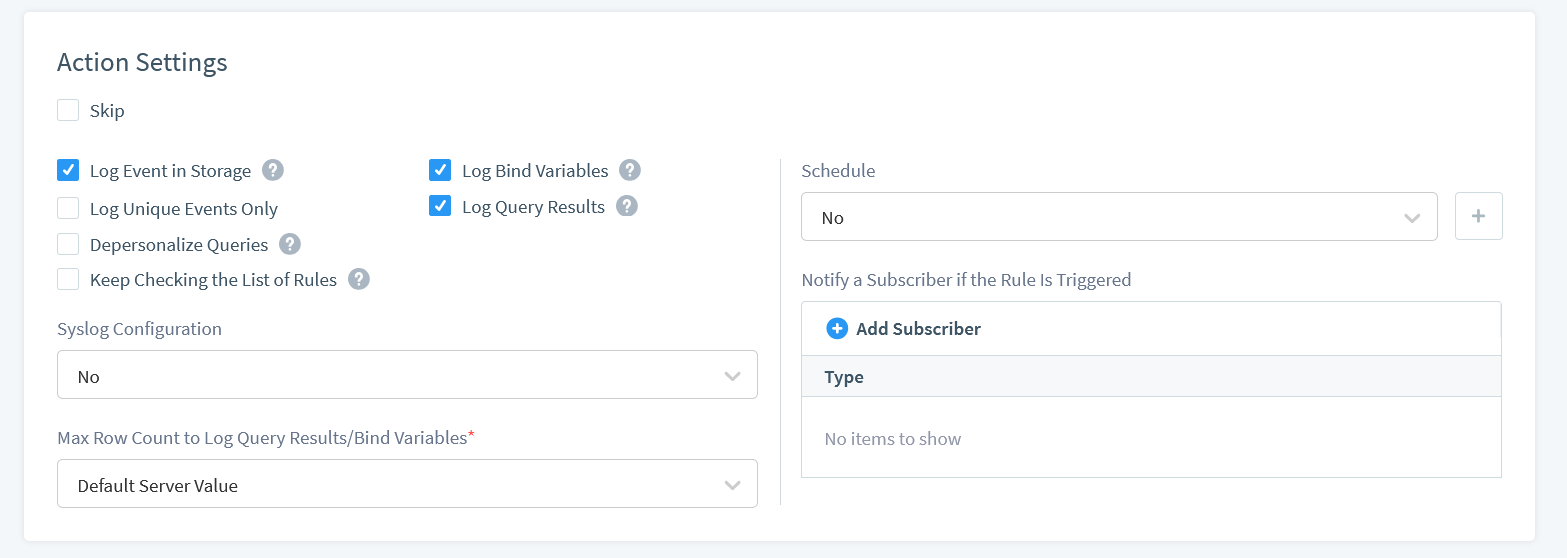1567x558 pixels.
Task: View help icon for Log Bind Variables
Action: [x=630, y=170]
